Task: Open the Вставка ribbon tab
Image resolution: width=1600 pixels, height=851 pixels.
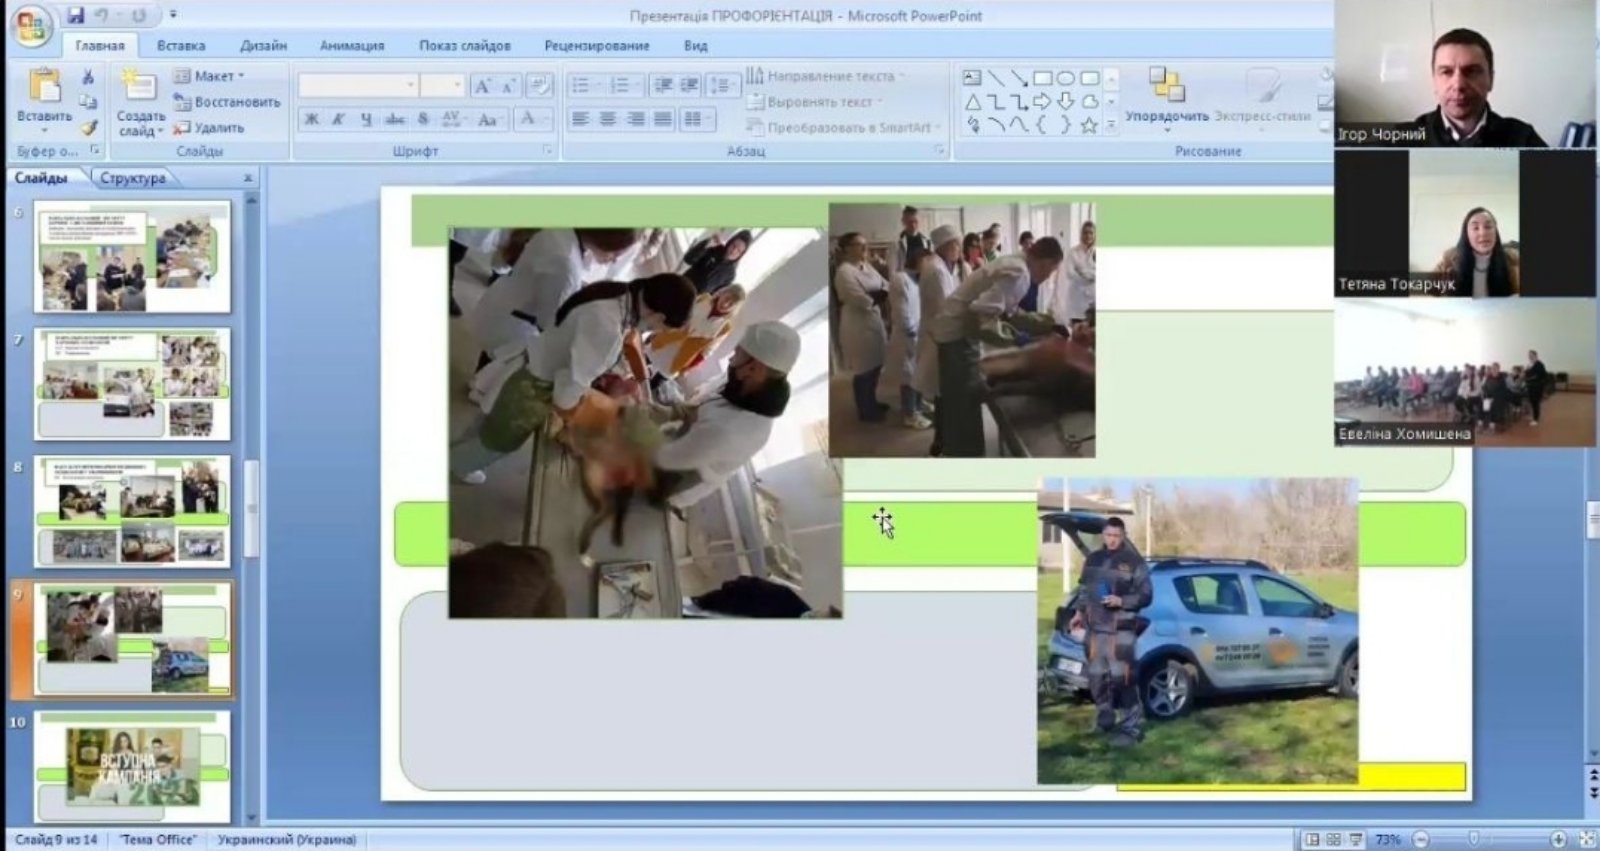Action: (x=180, y=46)
